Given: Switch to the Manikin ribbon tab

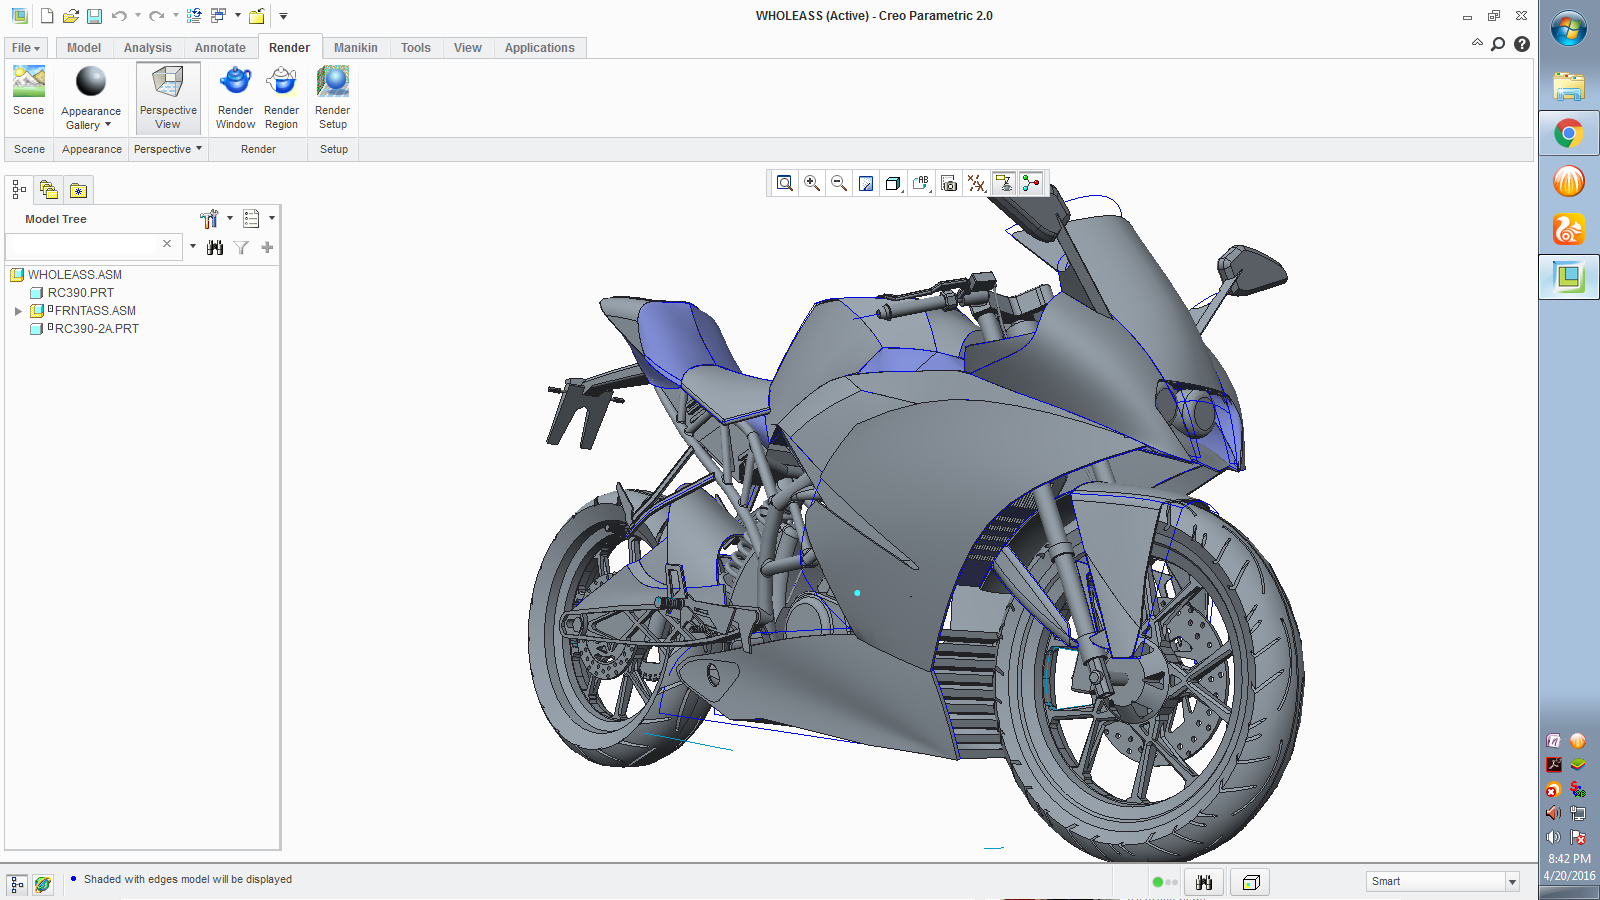Looking at the screenshot, I should click(x=356, y=48).
